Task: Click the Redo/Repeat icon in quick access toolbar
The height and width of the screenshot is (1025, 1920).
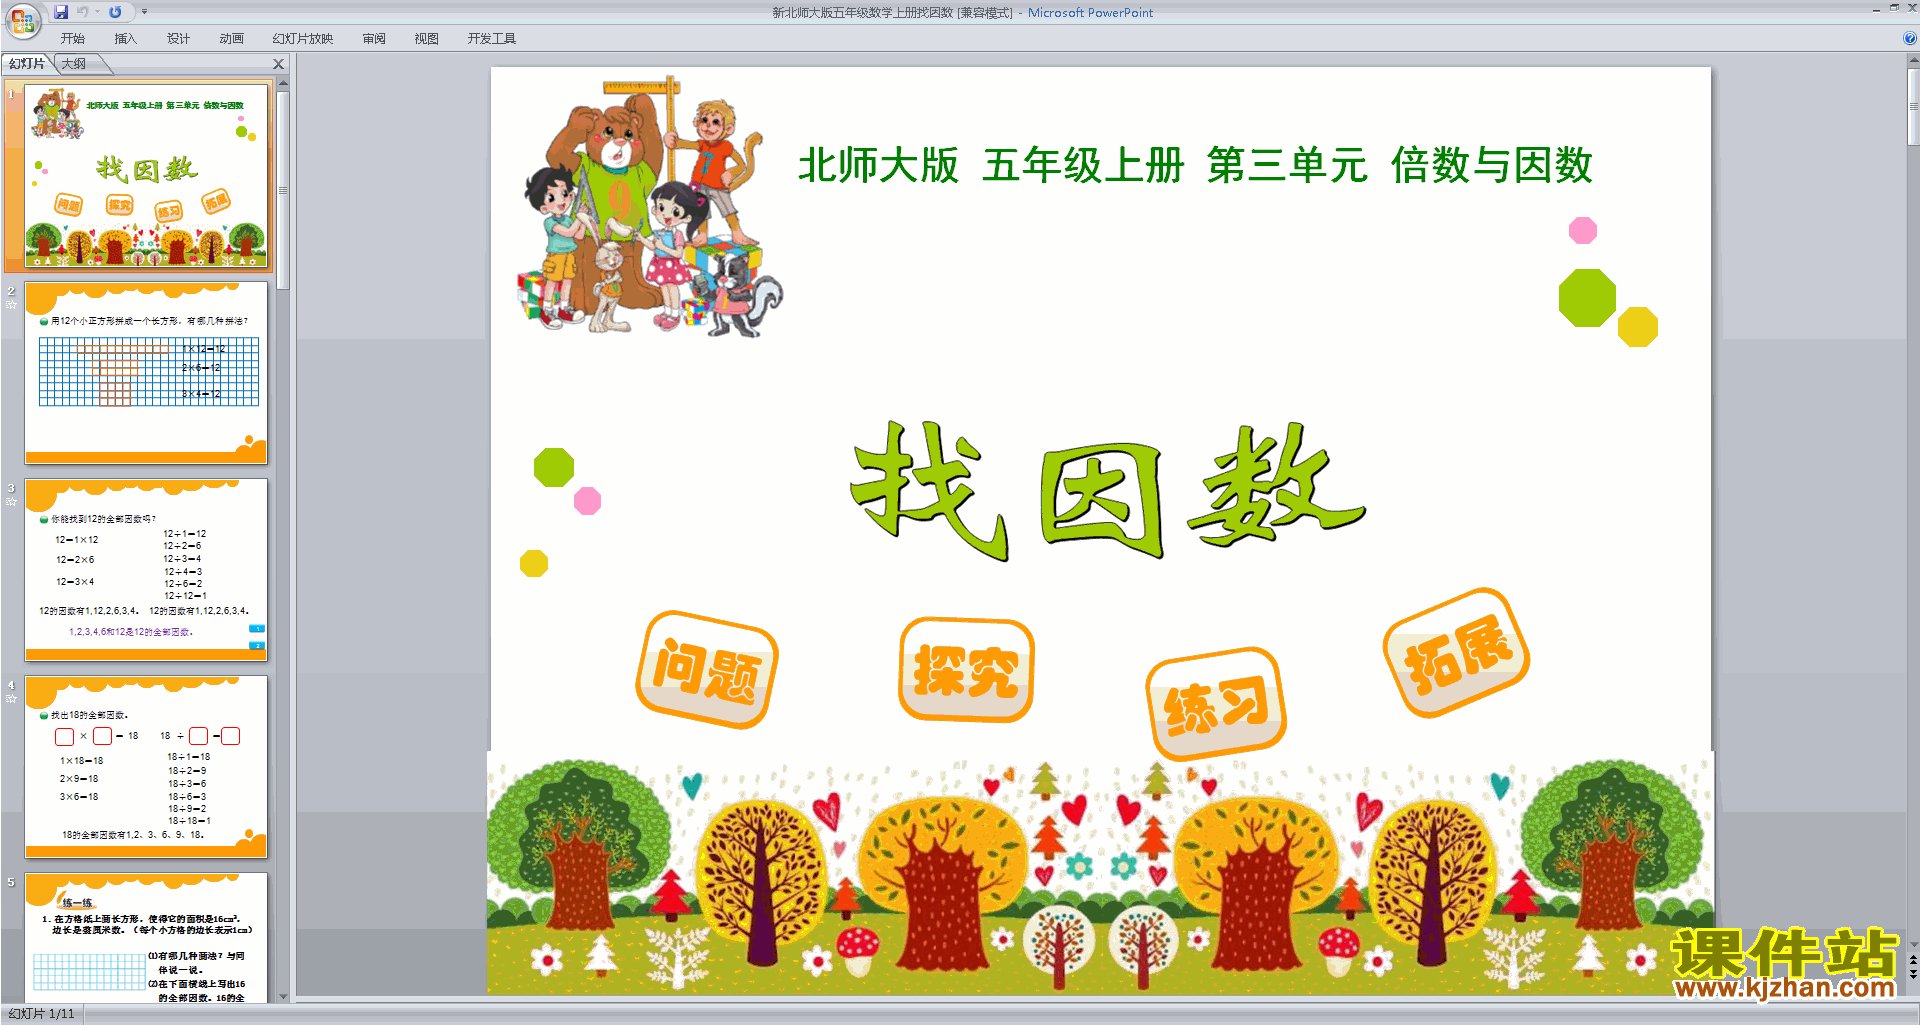Action: tap(115, 12)
